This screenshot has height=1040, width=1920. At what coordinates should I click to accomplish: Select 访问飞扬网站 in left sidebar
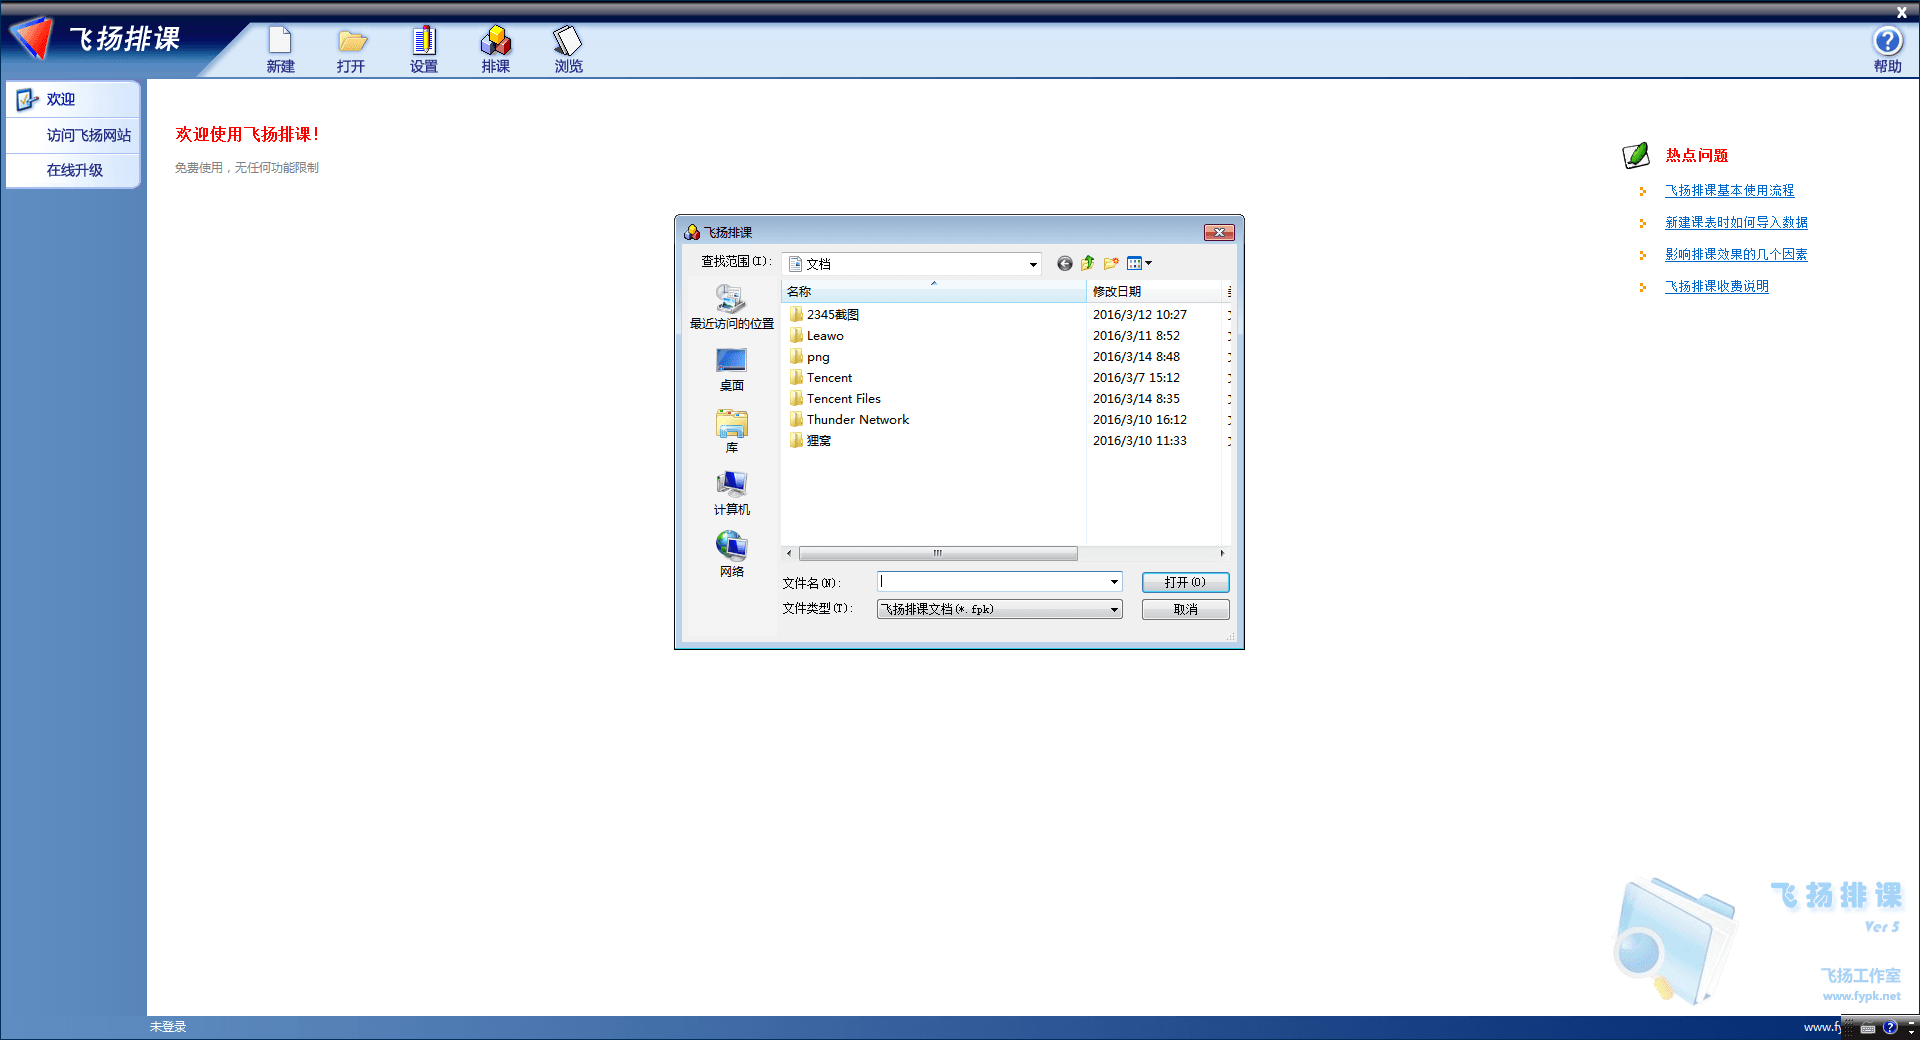click(x=88, y=135)
